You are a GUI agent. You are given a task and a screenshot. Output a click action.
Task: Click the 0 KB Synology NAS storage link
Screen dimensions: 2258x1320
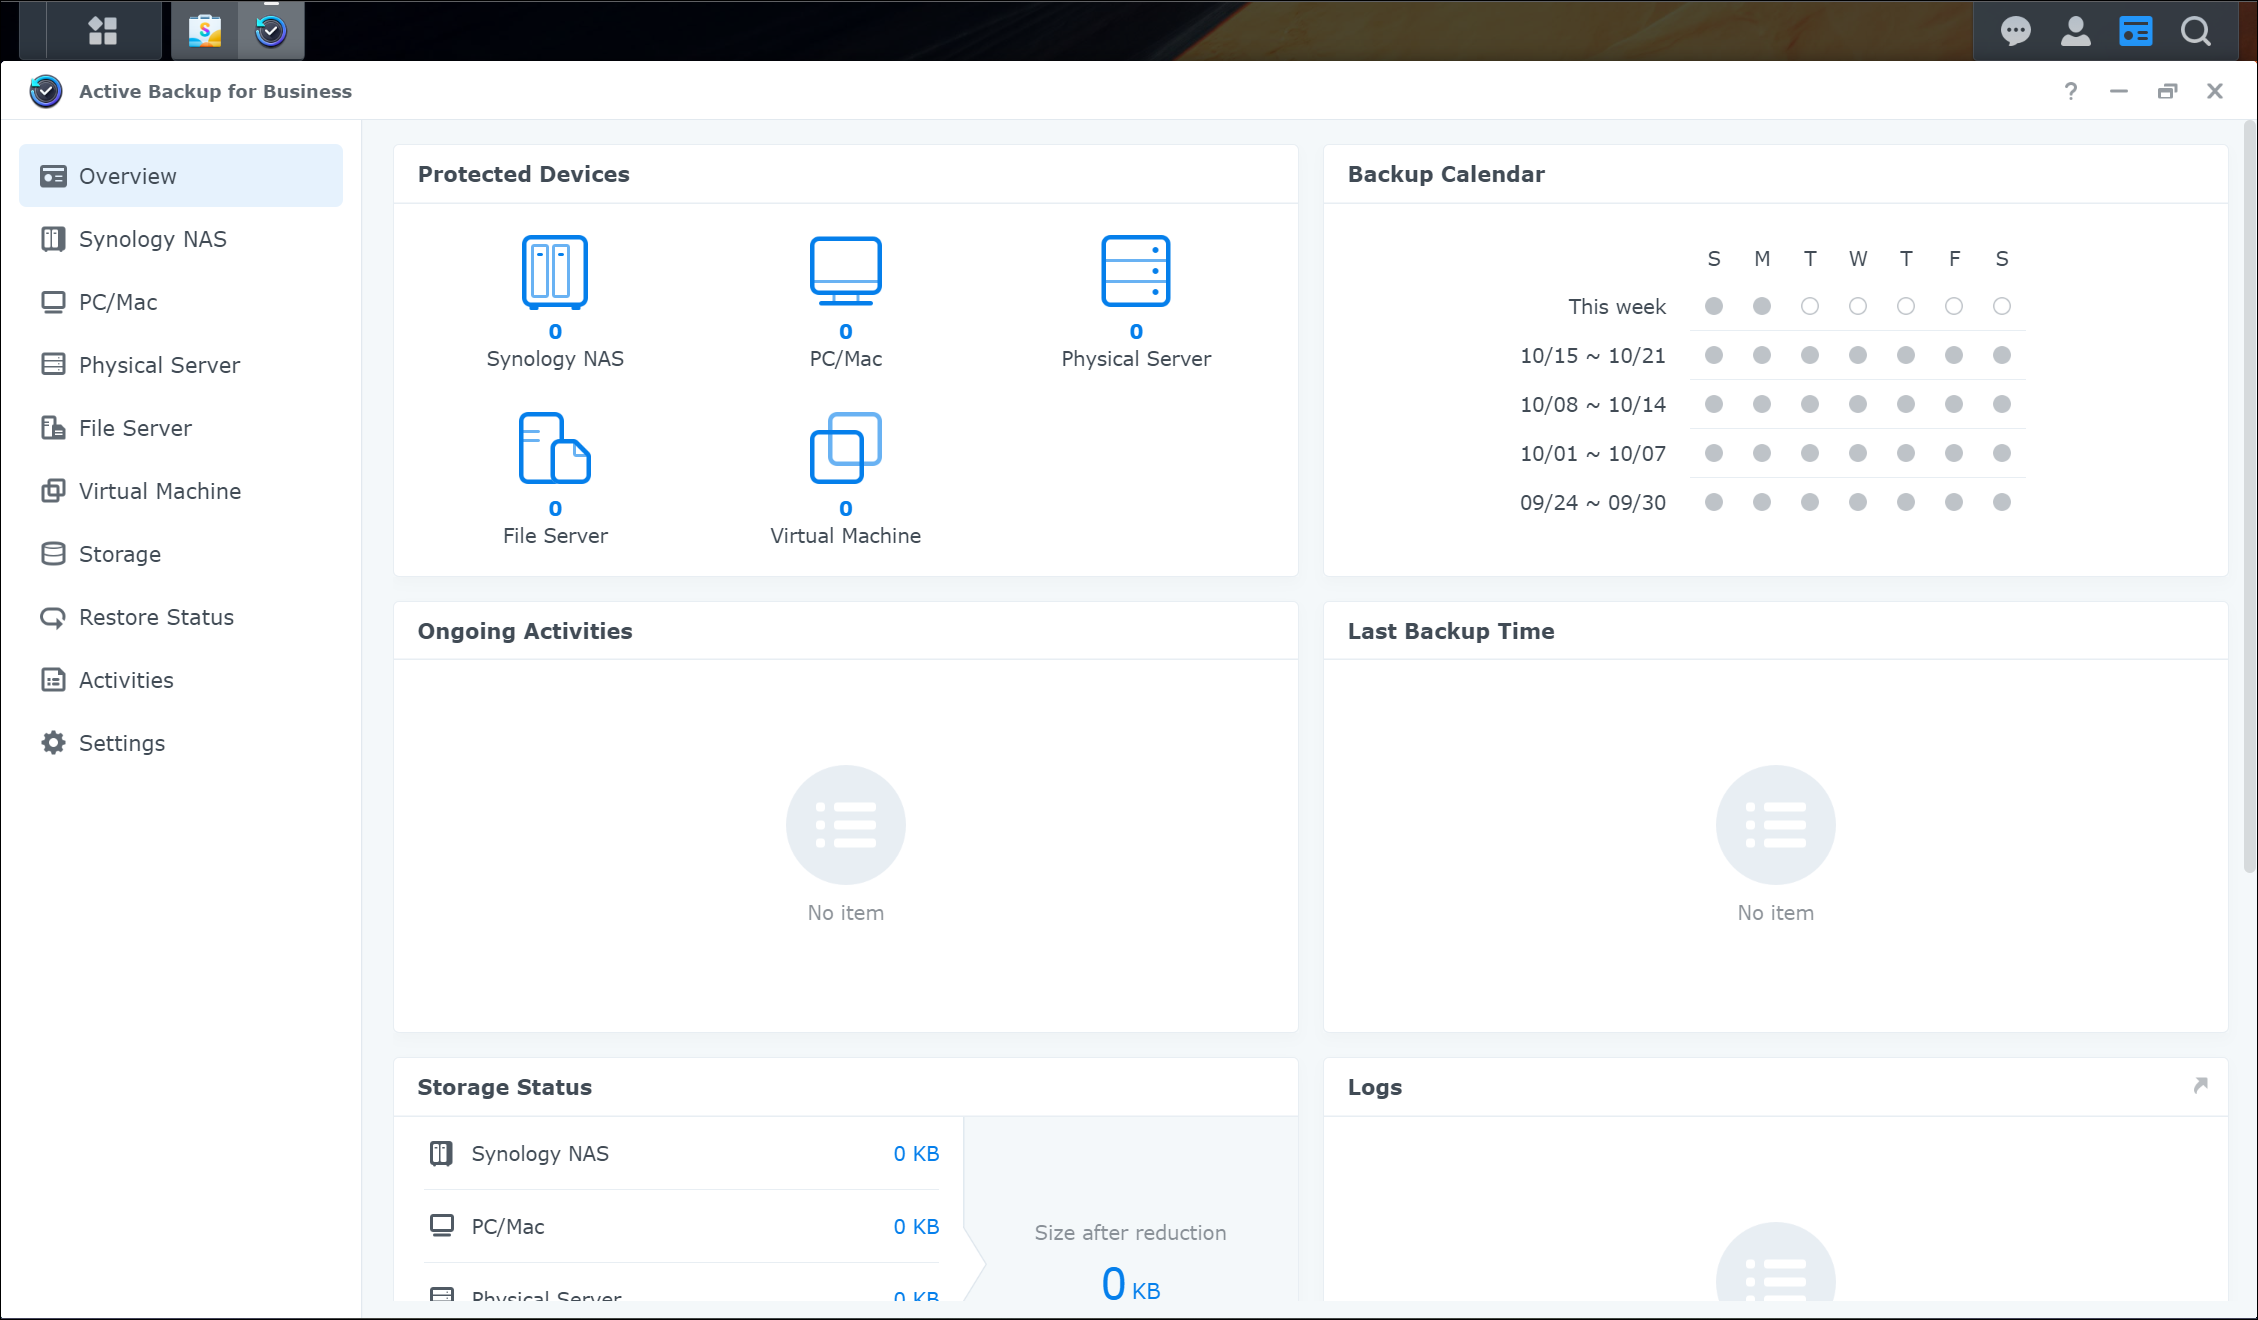click(x=915, y=1154)
